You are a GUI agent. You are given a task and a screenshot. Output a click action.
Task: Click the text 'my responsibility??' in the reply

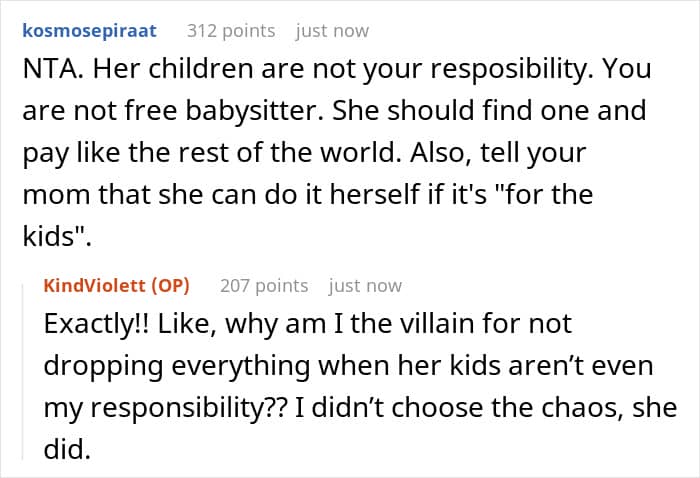pos(166,408)
